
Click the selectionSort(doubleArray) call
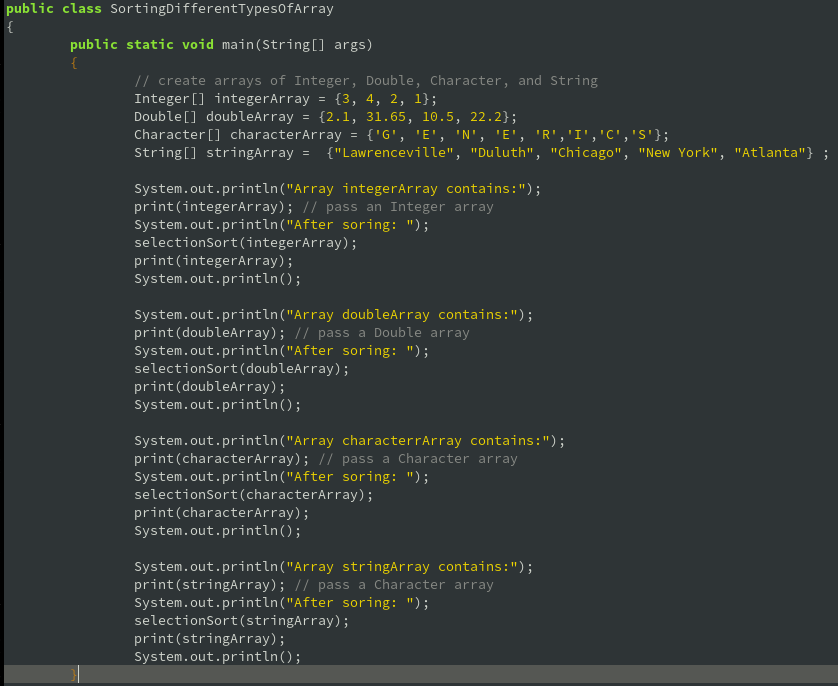(x=242, y=368)
